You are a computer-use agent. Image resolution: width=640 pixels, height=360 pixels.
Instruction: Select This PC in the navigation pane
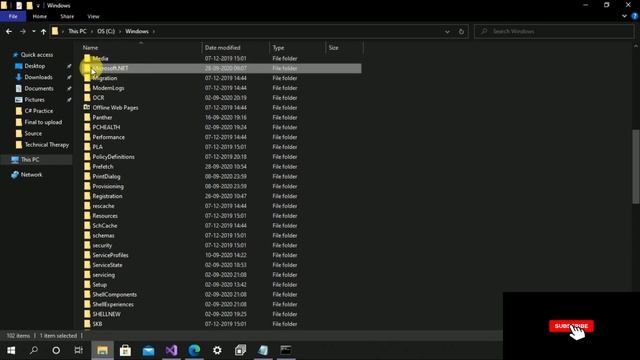(30, 160)
